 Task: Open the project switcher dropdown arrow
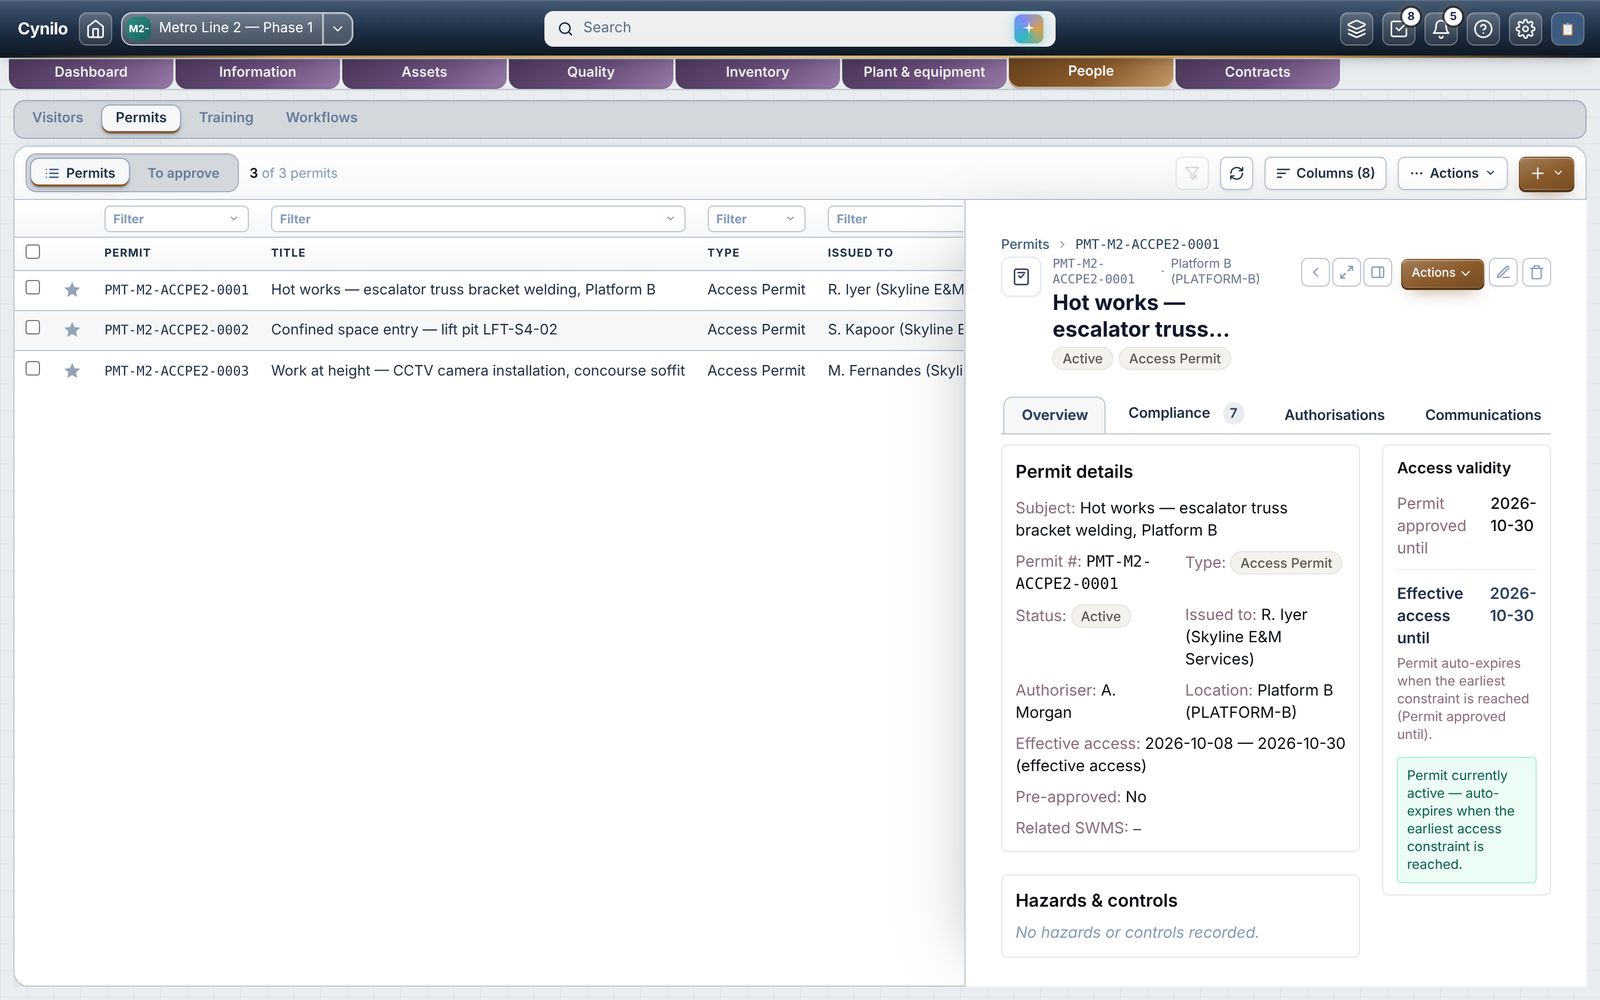[x=338, y=29]
